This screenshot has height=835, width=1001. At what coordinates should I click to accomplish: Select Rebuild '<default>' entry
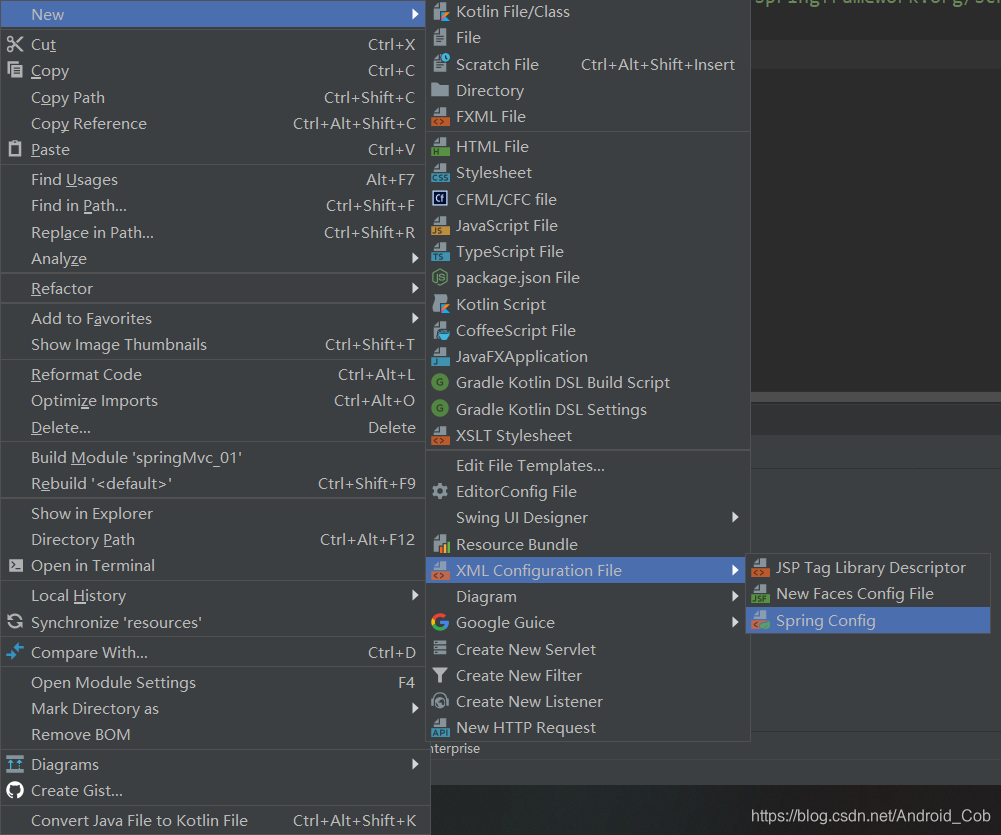pyautogui.click(x=213, y=483)
